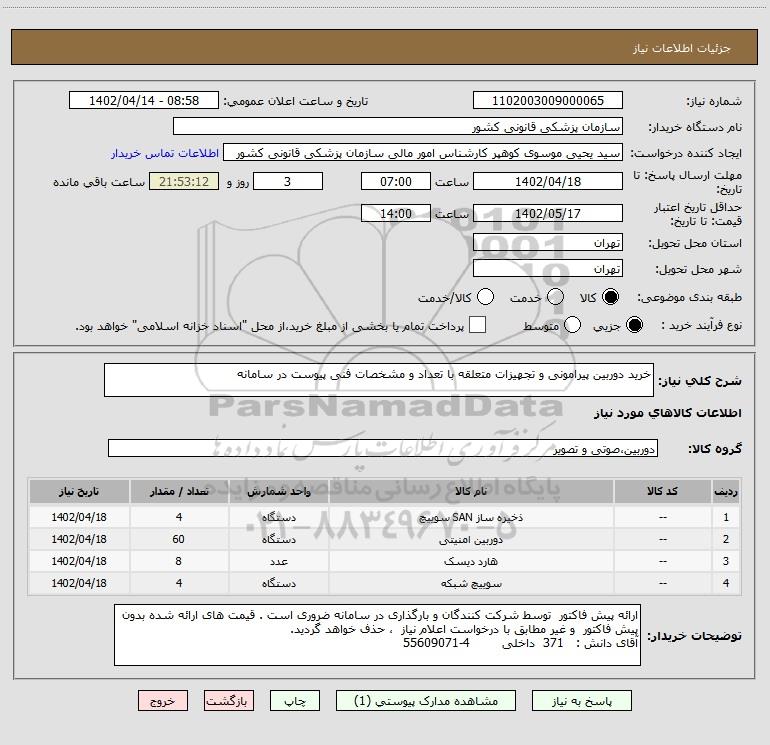
Task: Click the واحد شمارش column header
Action: [278, 491]
